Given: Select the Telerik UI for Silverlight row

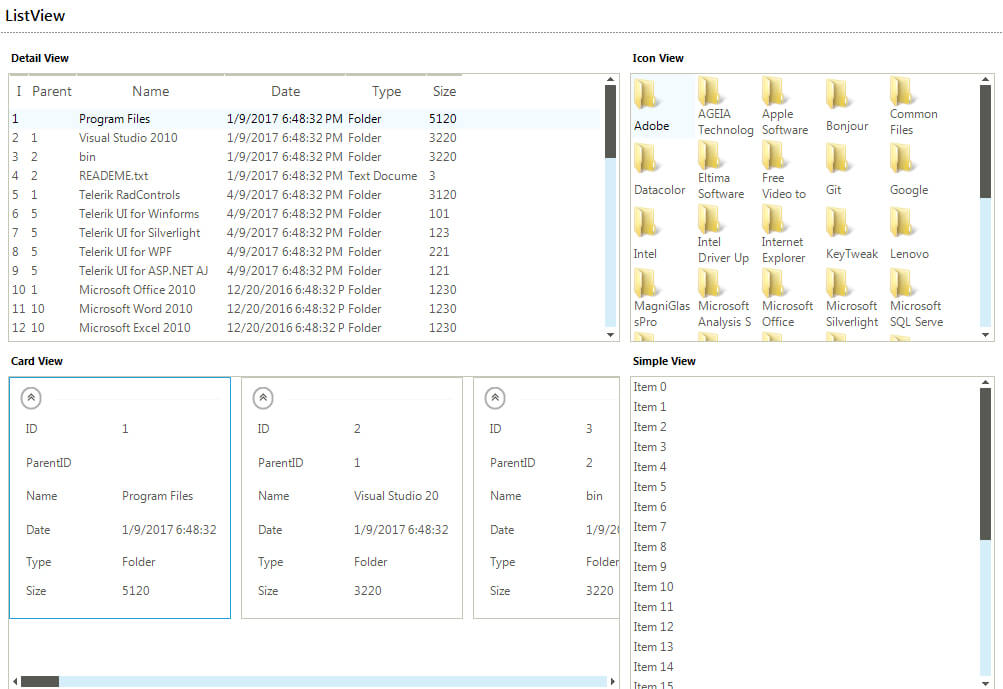Looking at the screenshot, I should 306,233.
